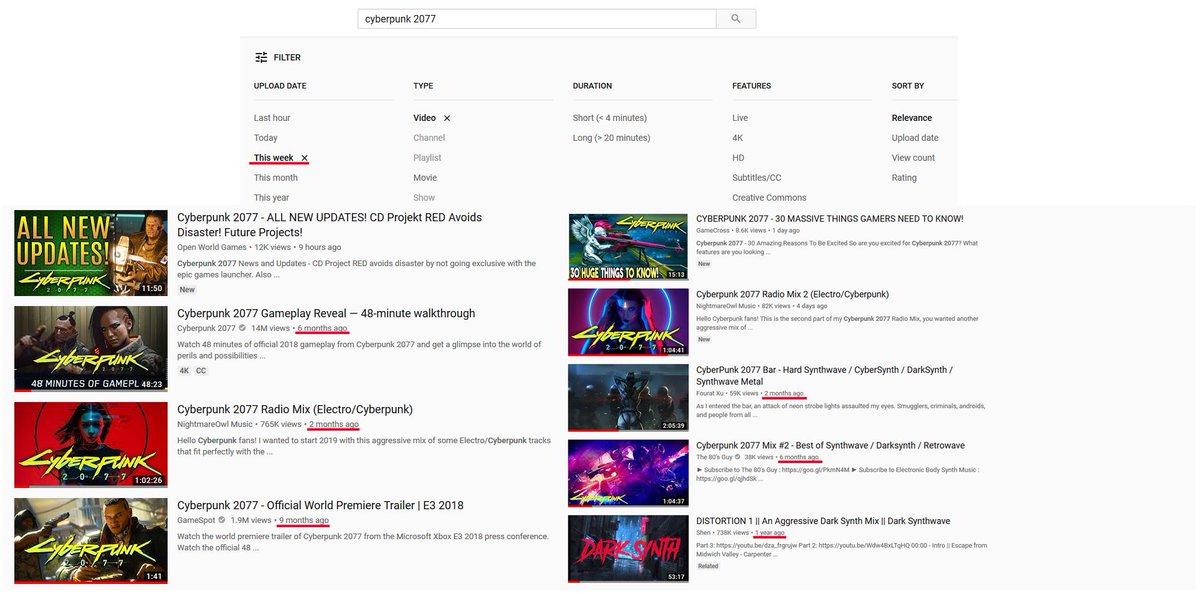Visit the Shen channel
The height and width of the screenshot is (594, 1200).
[x=703, y=533]
